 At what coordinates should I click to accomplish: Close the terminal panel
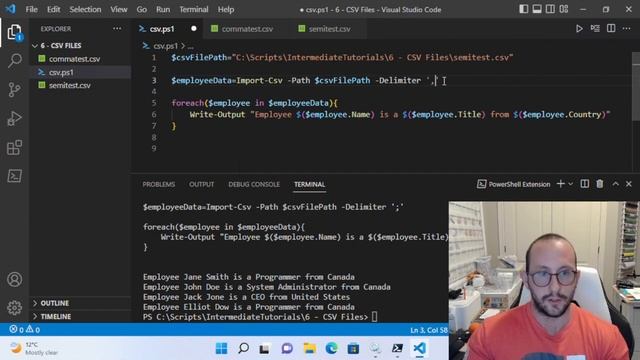pos(629,184)
